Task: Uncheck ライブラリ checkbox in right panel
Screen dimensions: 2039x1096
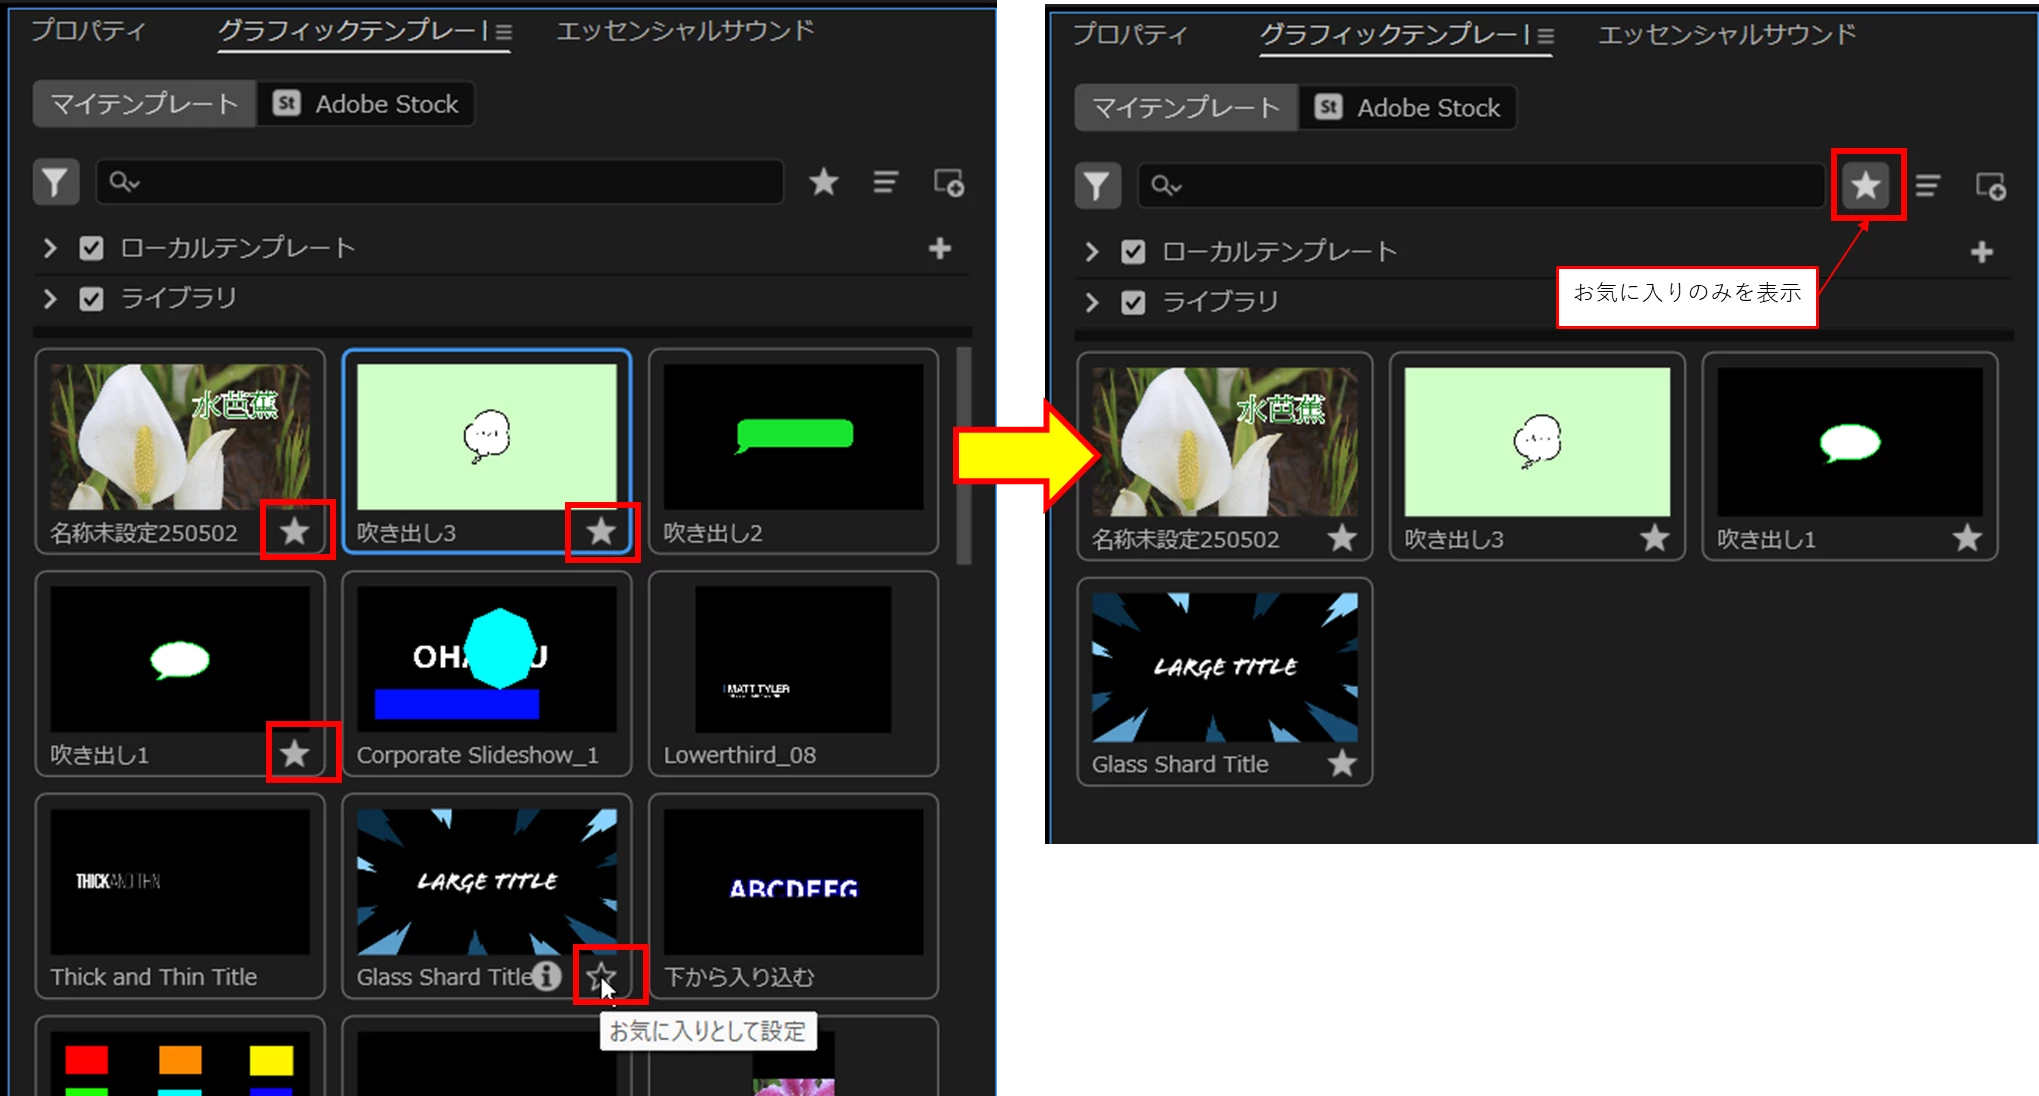Action: (x=1133, y=302)
